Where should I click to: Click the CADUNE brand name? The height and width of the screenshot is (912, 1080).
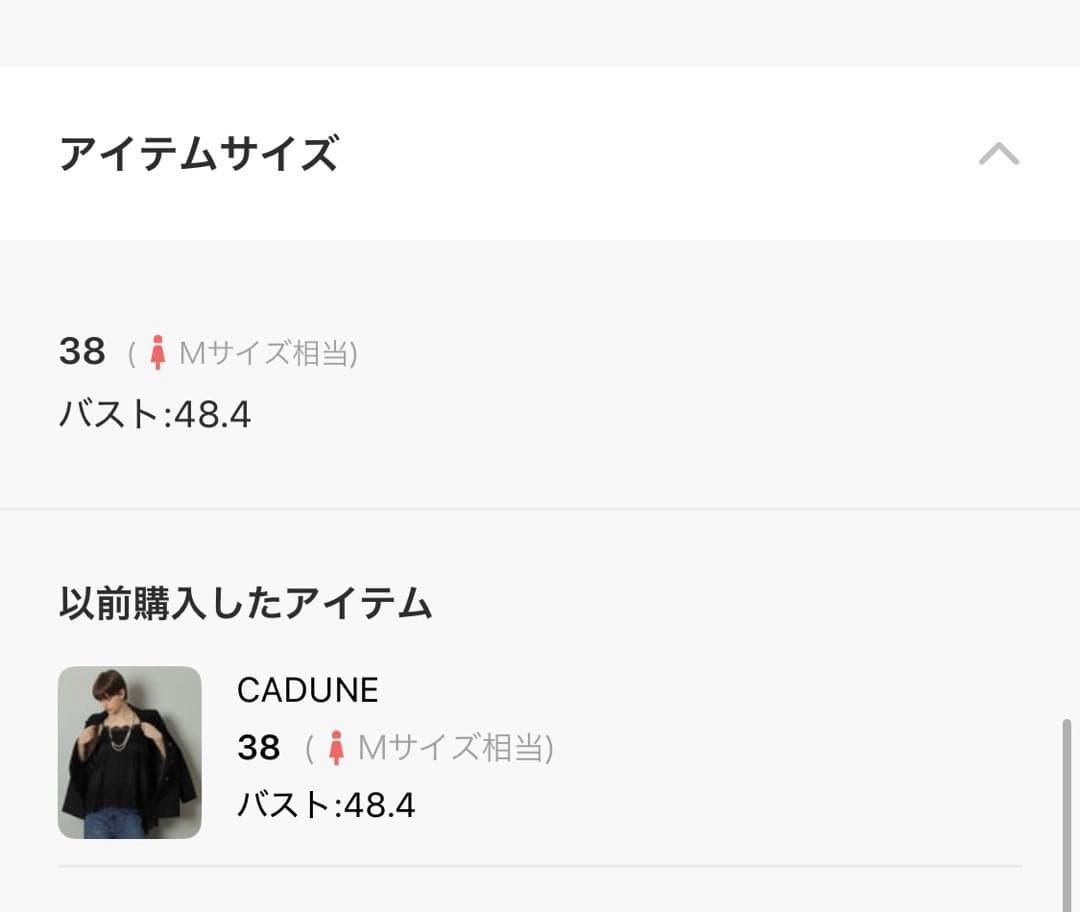(x=308, y=690)
